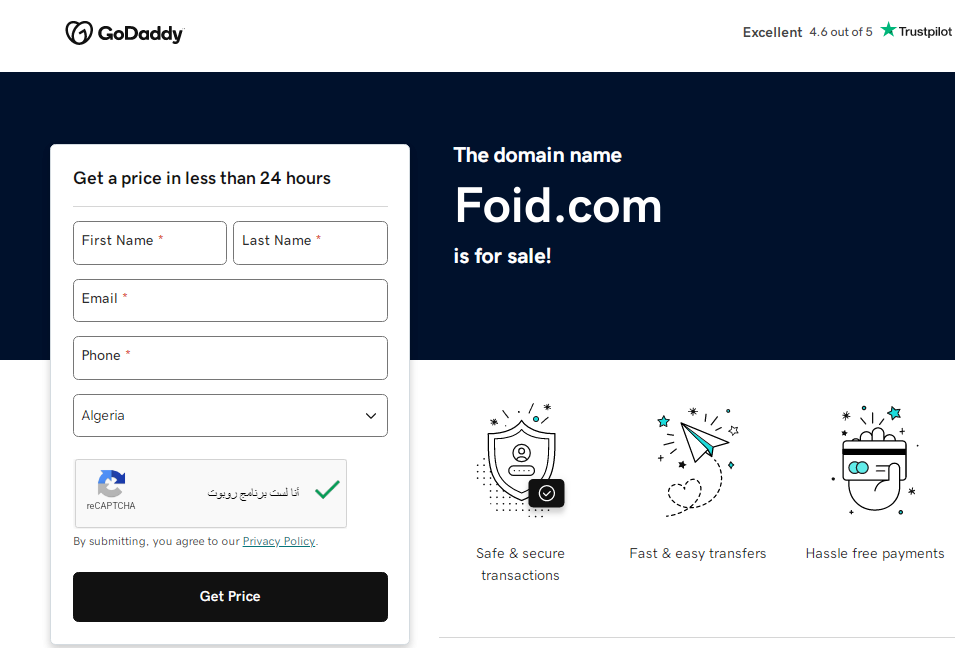
Task: Click the GoDaddy heart logo icon
Action: (x=79, y=33)
